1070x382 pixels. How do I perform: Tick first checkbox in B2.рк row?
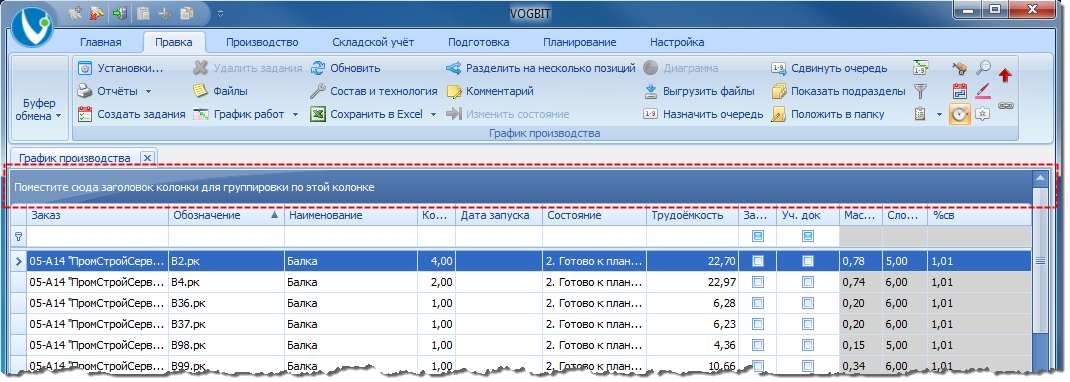tap(757, 261)
